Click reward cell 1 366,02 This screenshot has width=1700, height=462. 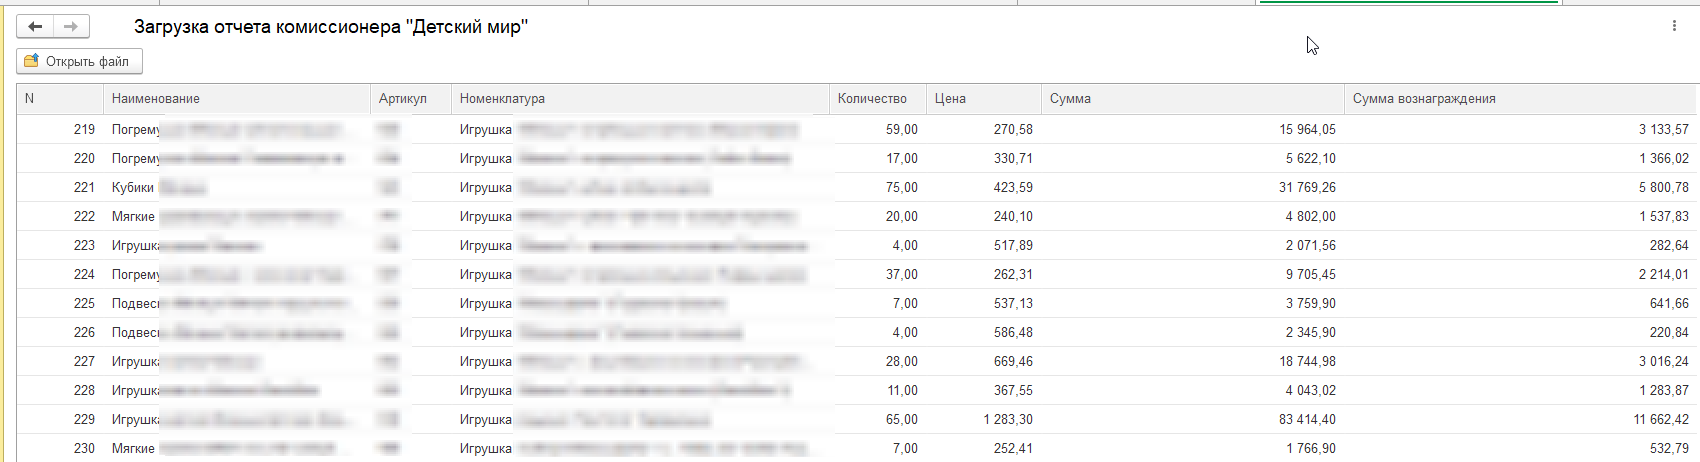coord(1521,158)
